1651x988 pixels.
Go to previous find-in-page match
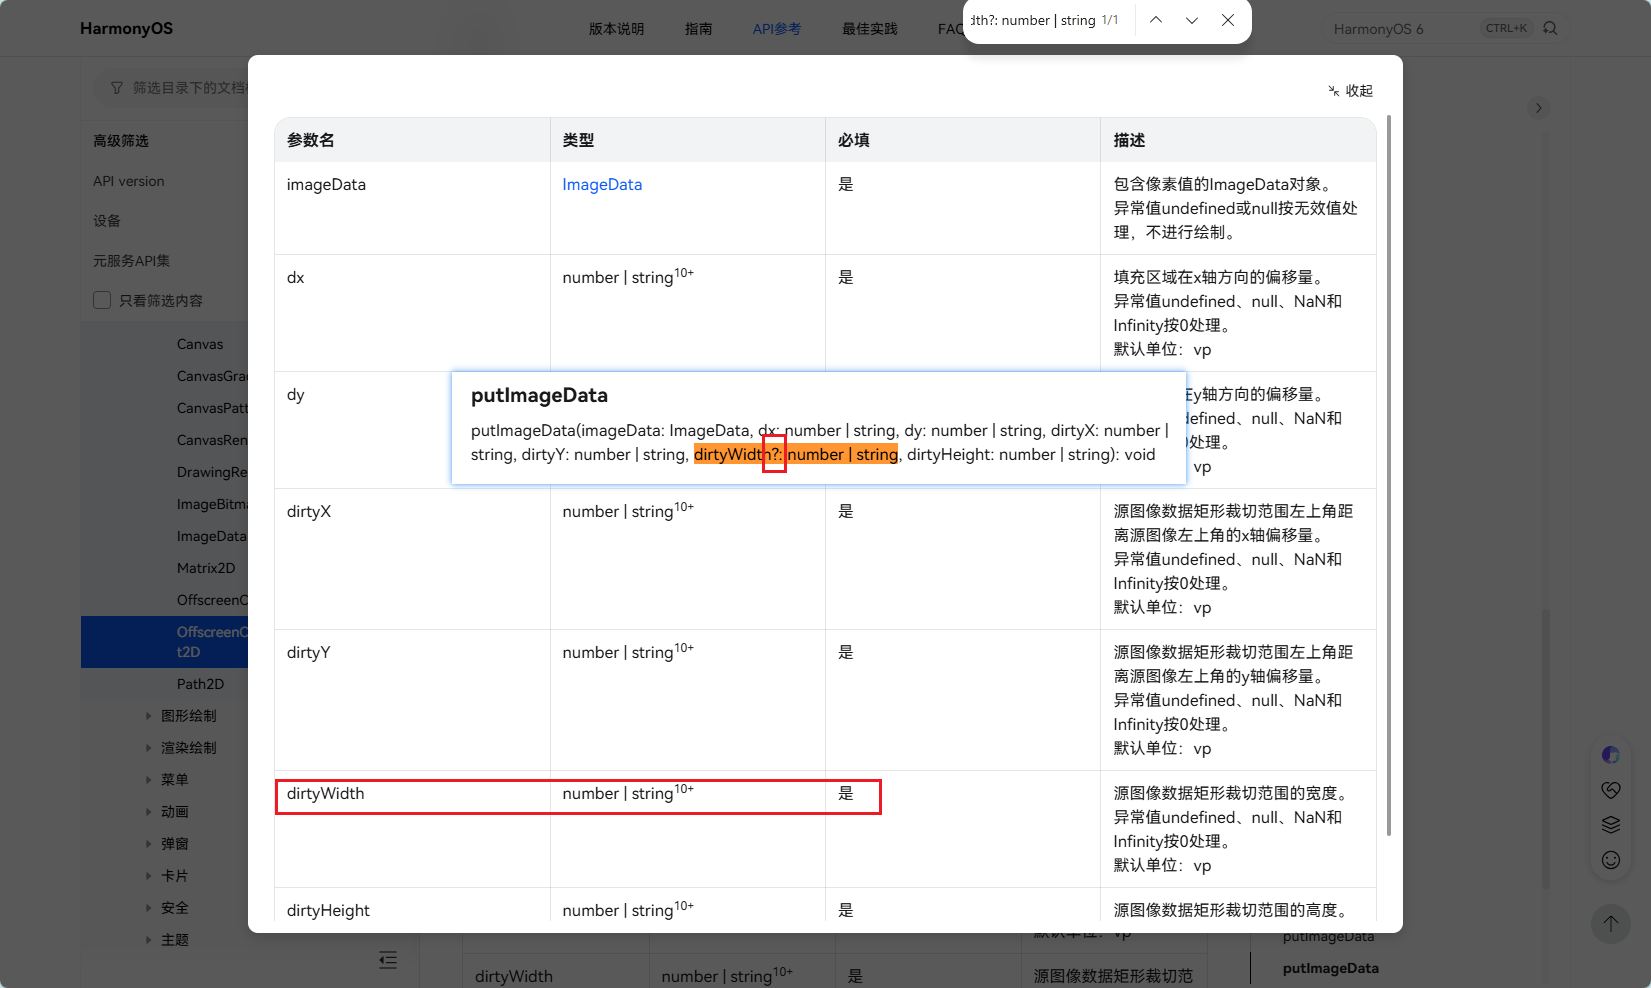point(1156,20)
